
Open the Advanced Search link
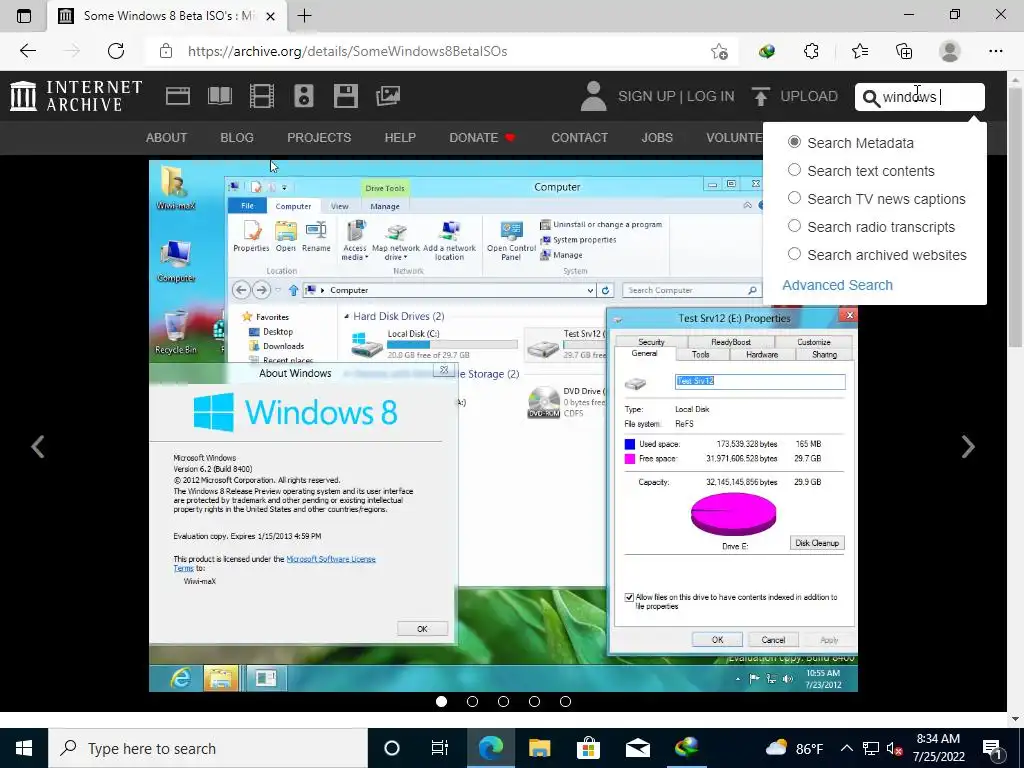(x=837, y=285)
